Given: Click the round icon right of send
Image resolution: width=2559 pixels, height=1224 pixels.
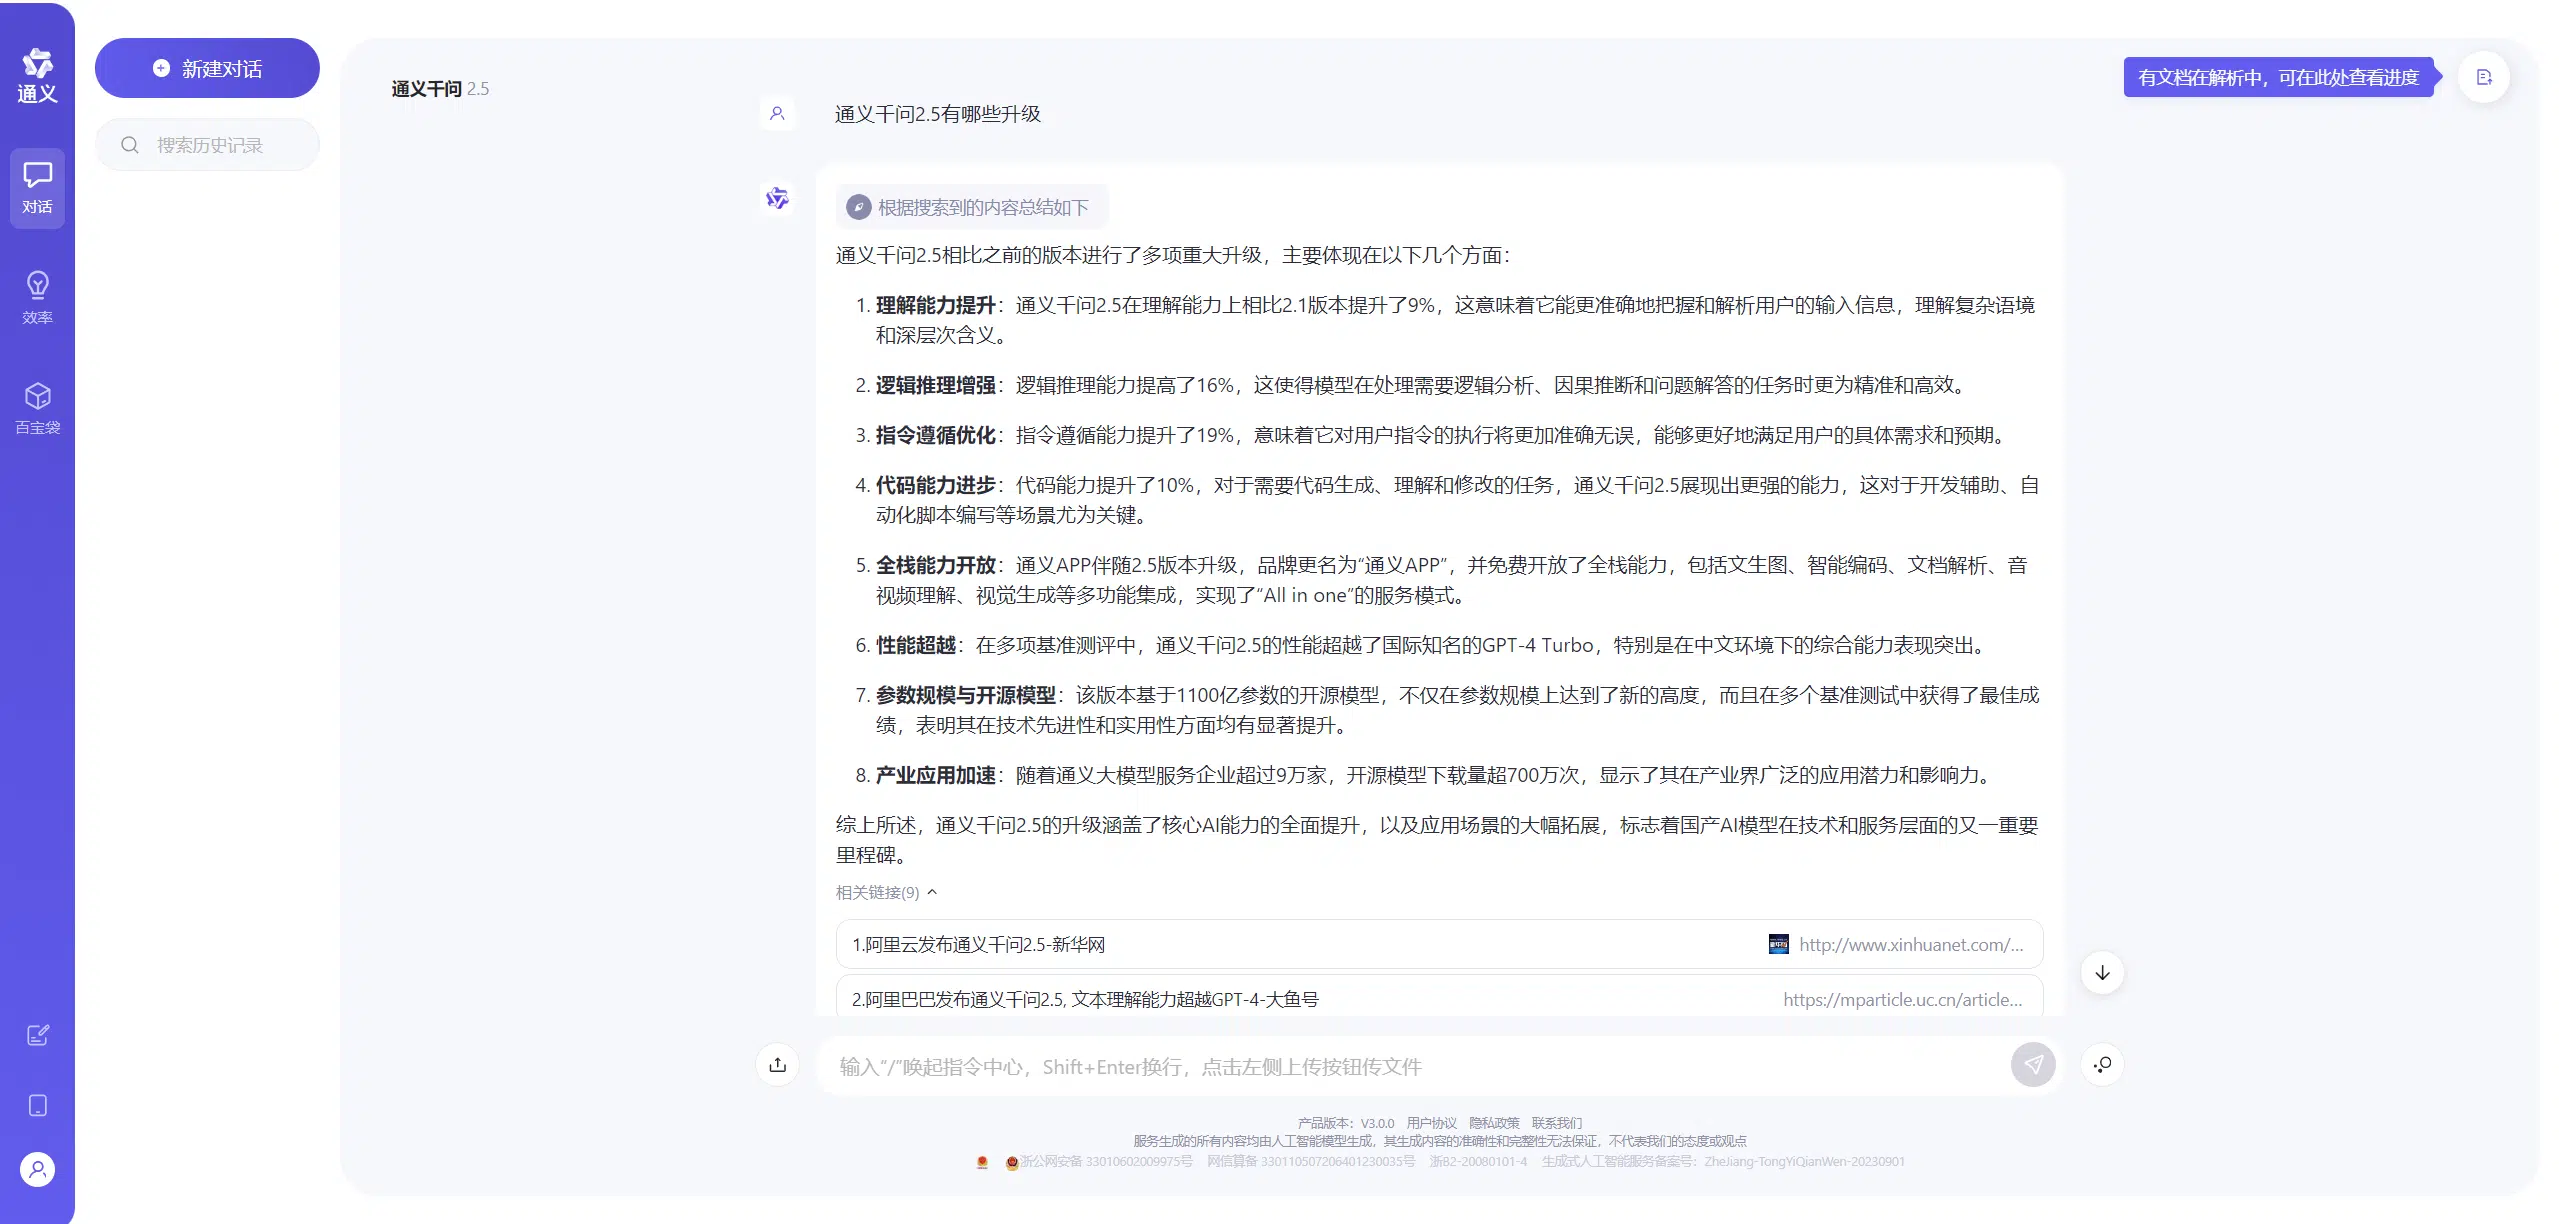Looking at the screenshot, I should [2102, 1065].
